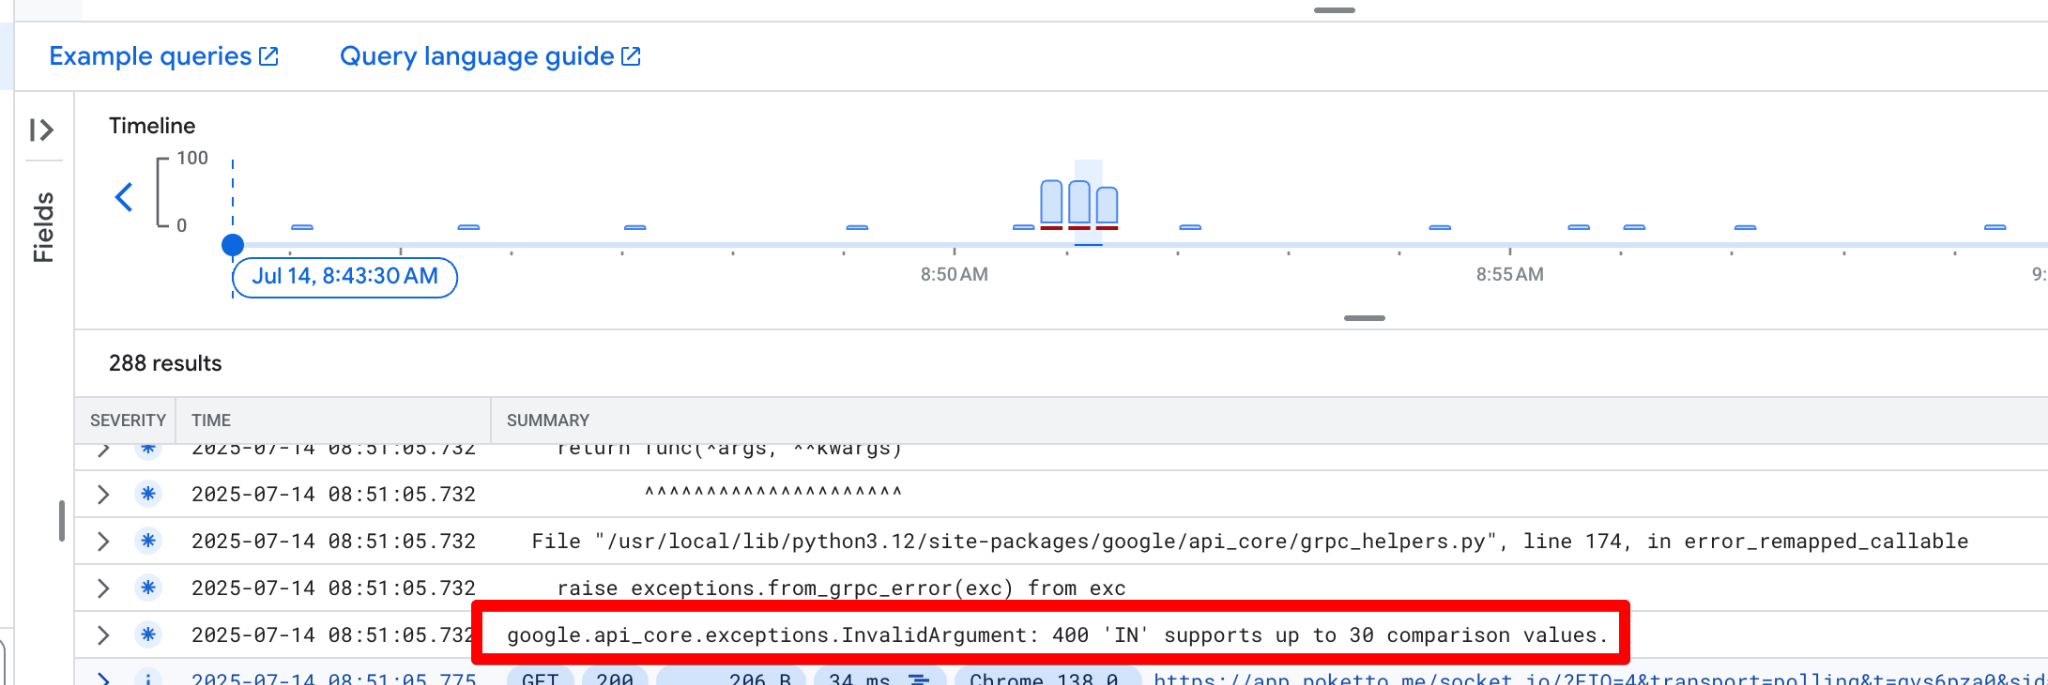
Task: Click the 200 status chip in GET row
Action: pyautogui.click(x=614, y=678)
